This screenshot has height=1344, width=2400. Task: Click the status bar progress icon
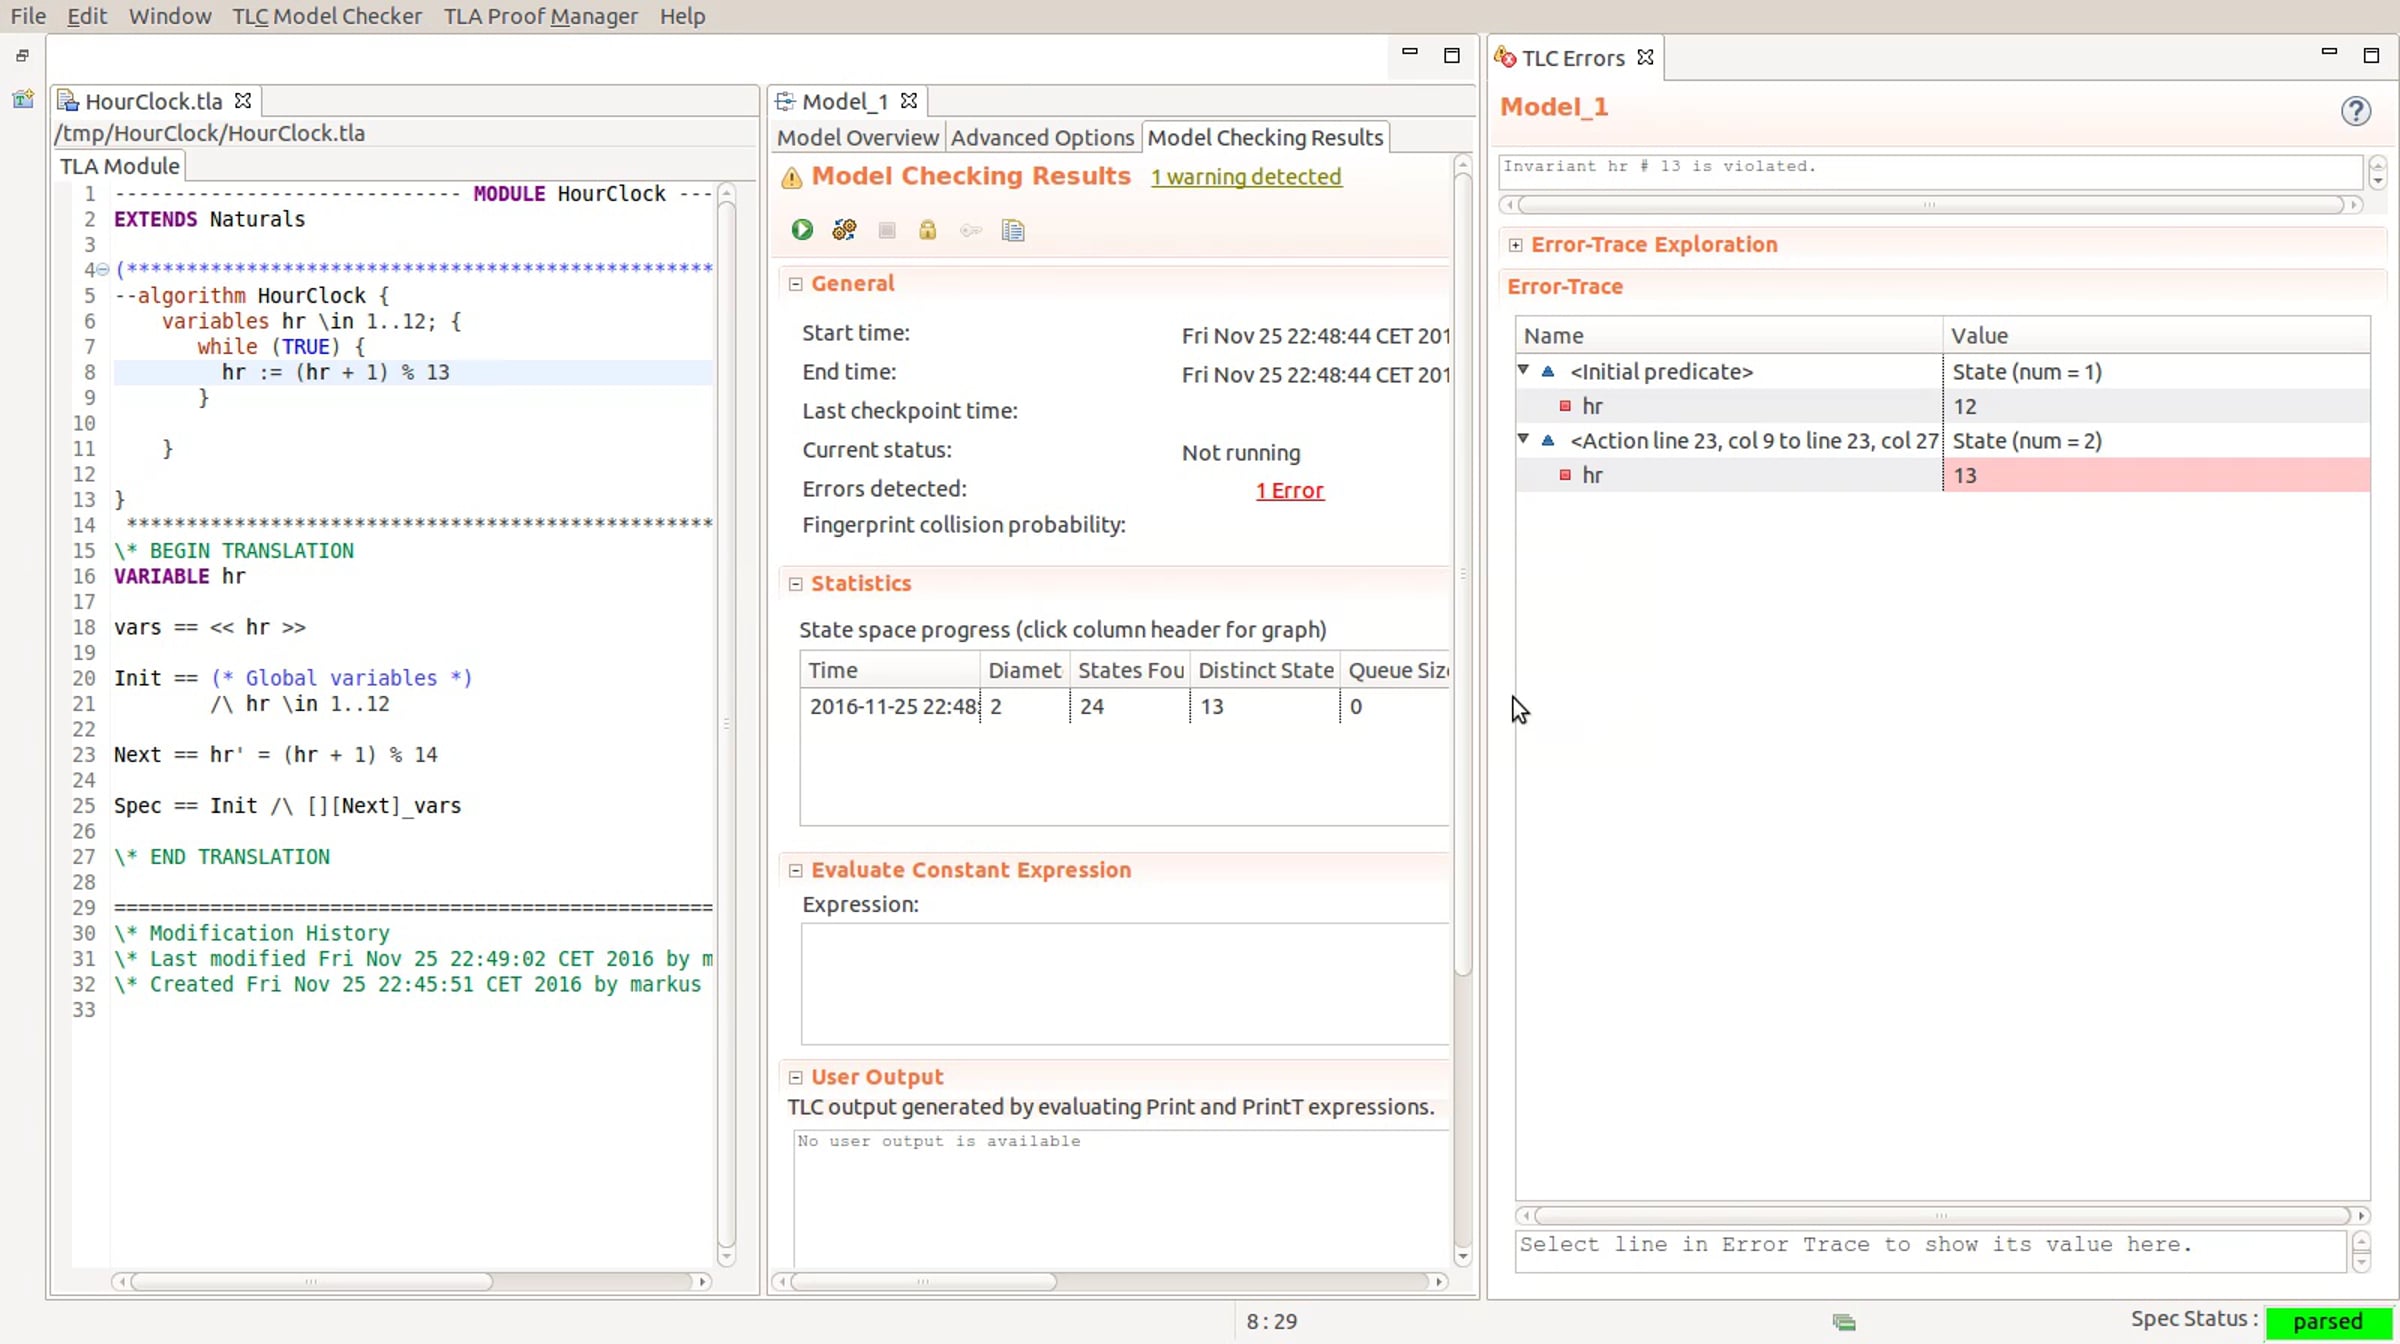click(x=1844, y=1322)
